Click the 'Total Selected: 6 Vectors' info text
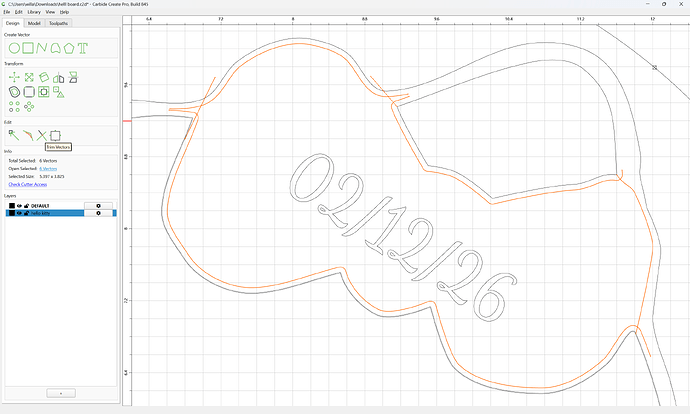 click(x=33, y=161)
